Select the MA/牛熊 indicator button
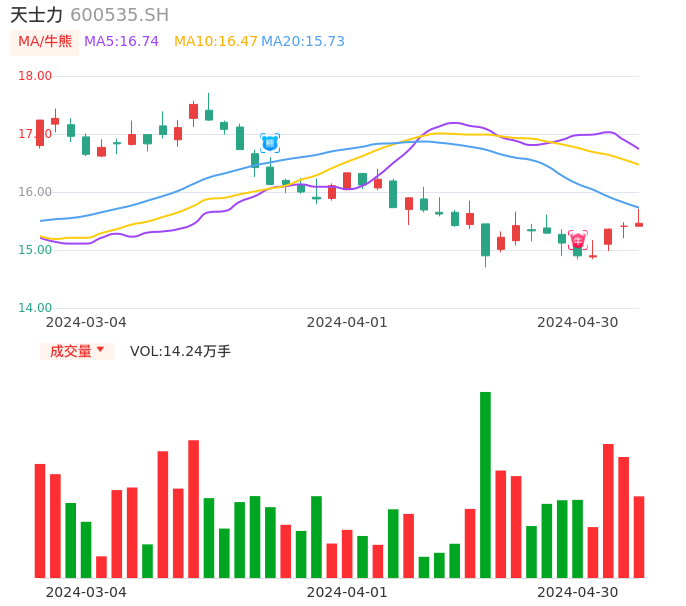 point(45,42)
